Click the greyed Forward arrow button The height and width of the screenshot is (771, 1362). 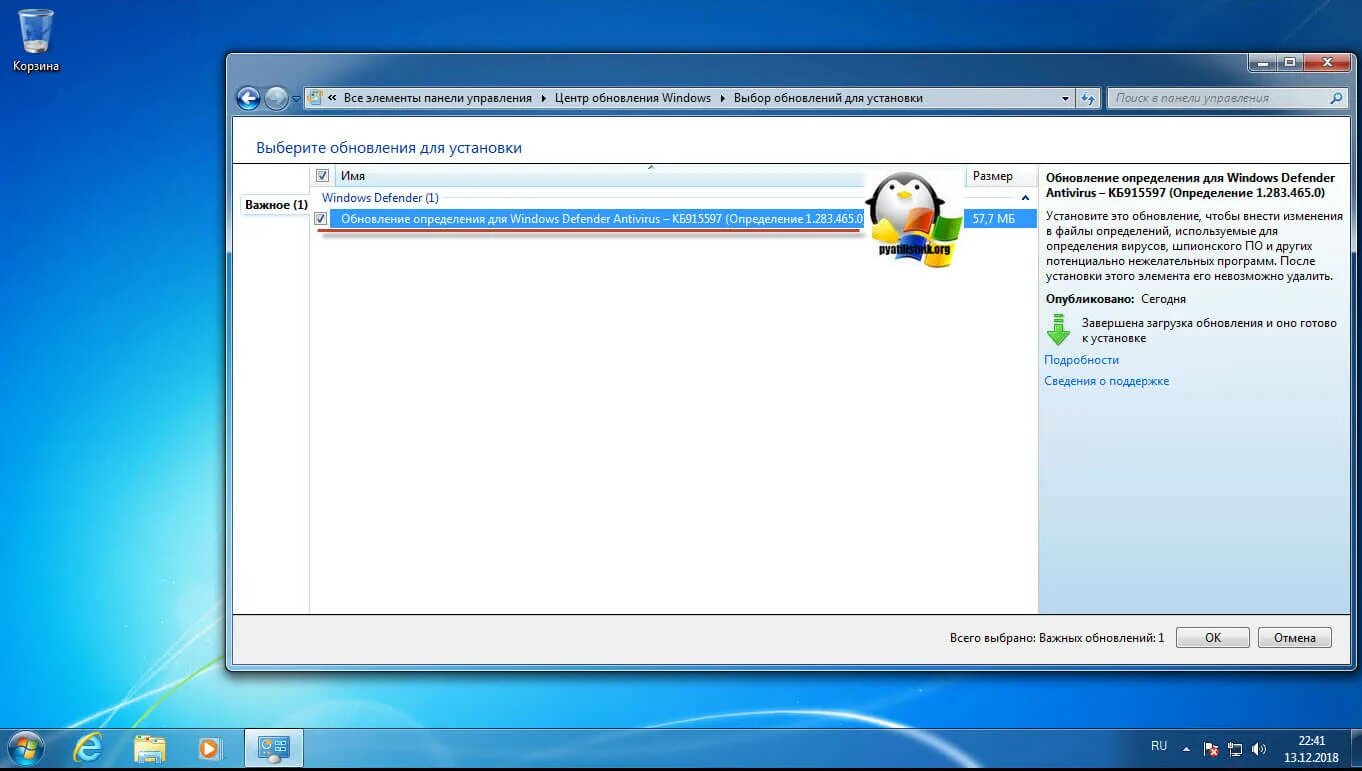coord(276,98)
